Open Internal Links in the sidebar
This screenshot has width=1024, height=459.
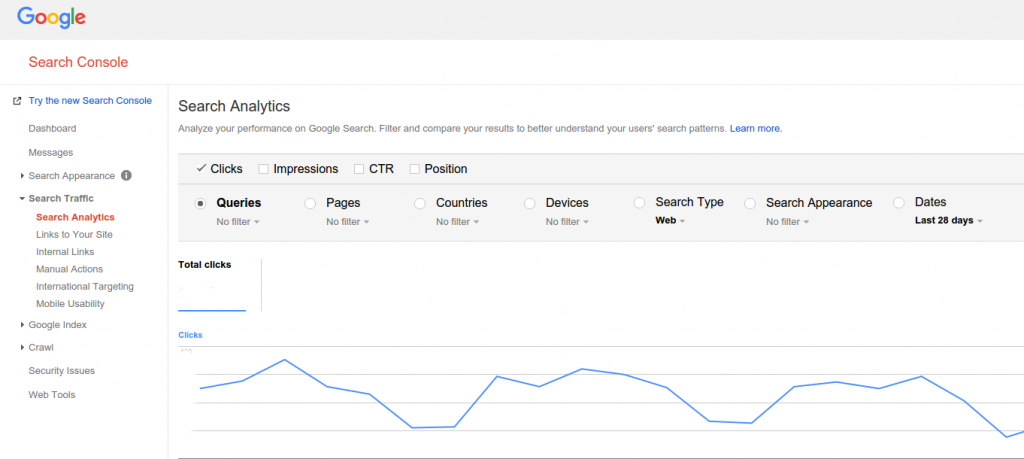coord(65,251)
